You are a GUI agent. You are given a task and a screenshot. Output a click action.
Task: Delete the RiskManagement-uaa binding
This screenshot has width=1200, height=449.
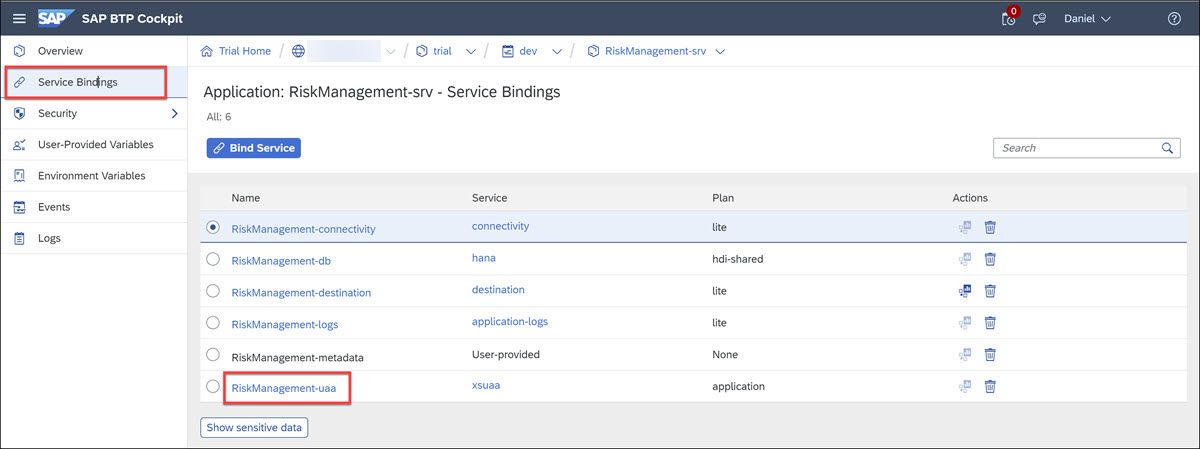coord(990,386)
